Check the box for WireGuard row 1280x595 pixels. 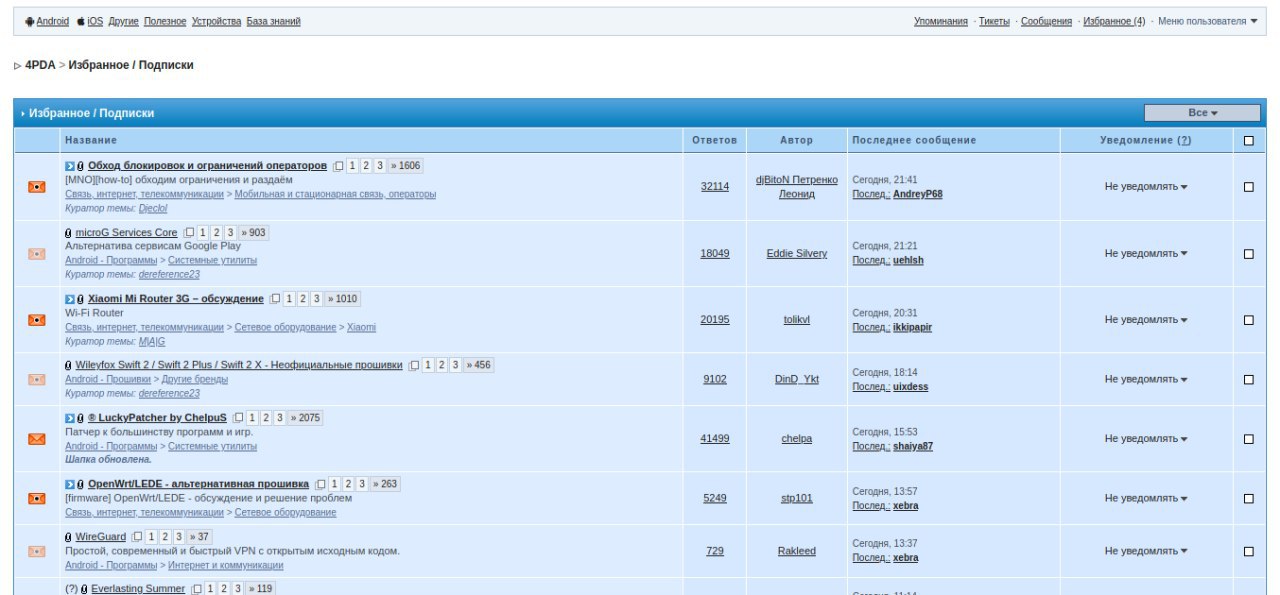coord(1248,551)
